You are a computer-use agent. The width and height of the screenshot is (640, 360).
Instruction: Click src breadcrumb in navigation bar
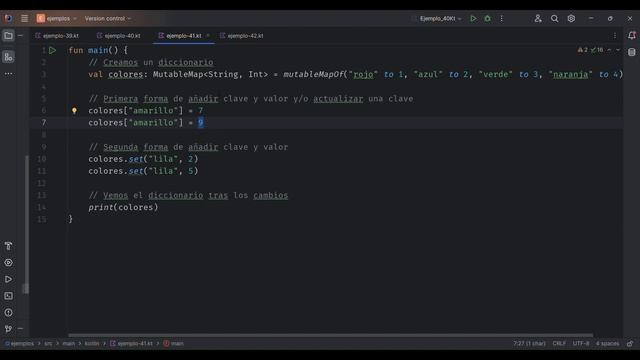click(x=48, y=343)
